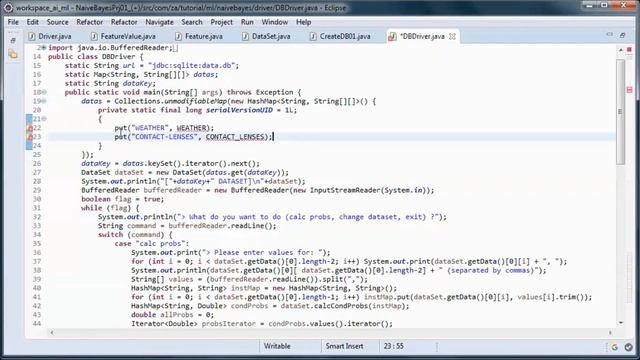Click 'double allProbs = 0;' on line 43
The width and height of the screenshot is (640, 360).
coord(172,315)
